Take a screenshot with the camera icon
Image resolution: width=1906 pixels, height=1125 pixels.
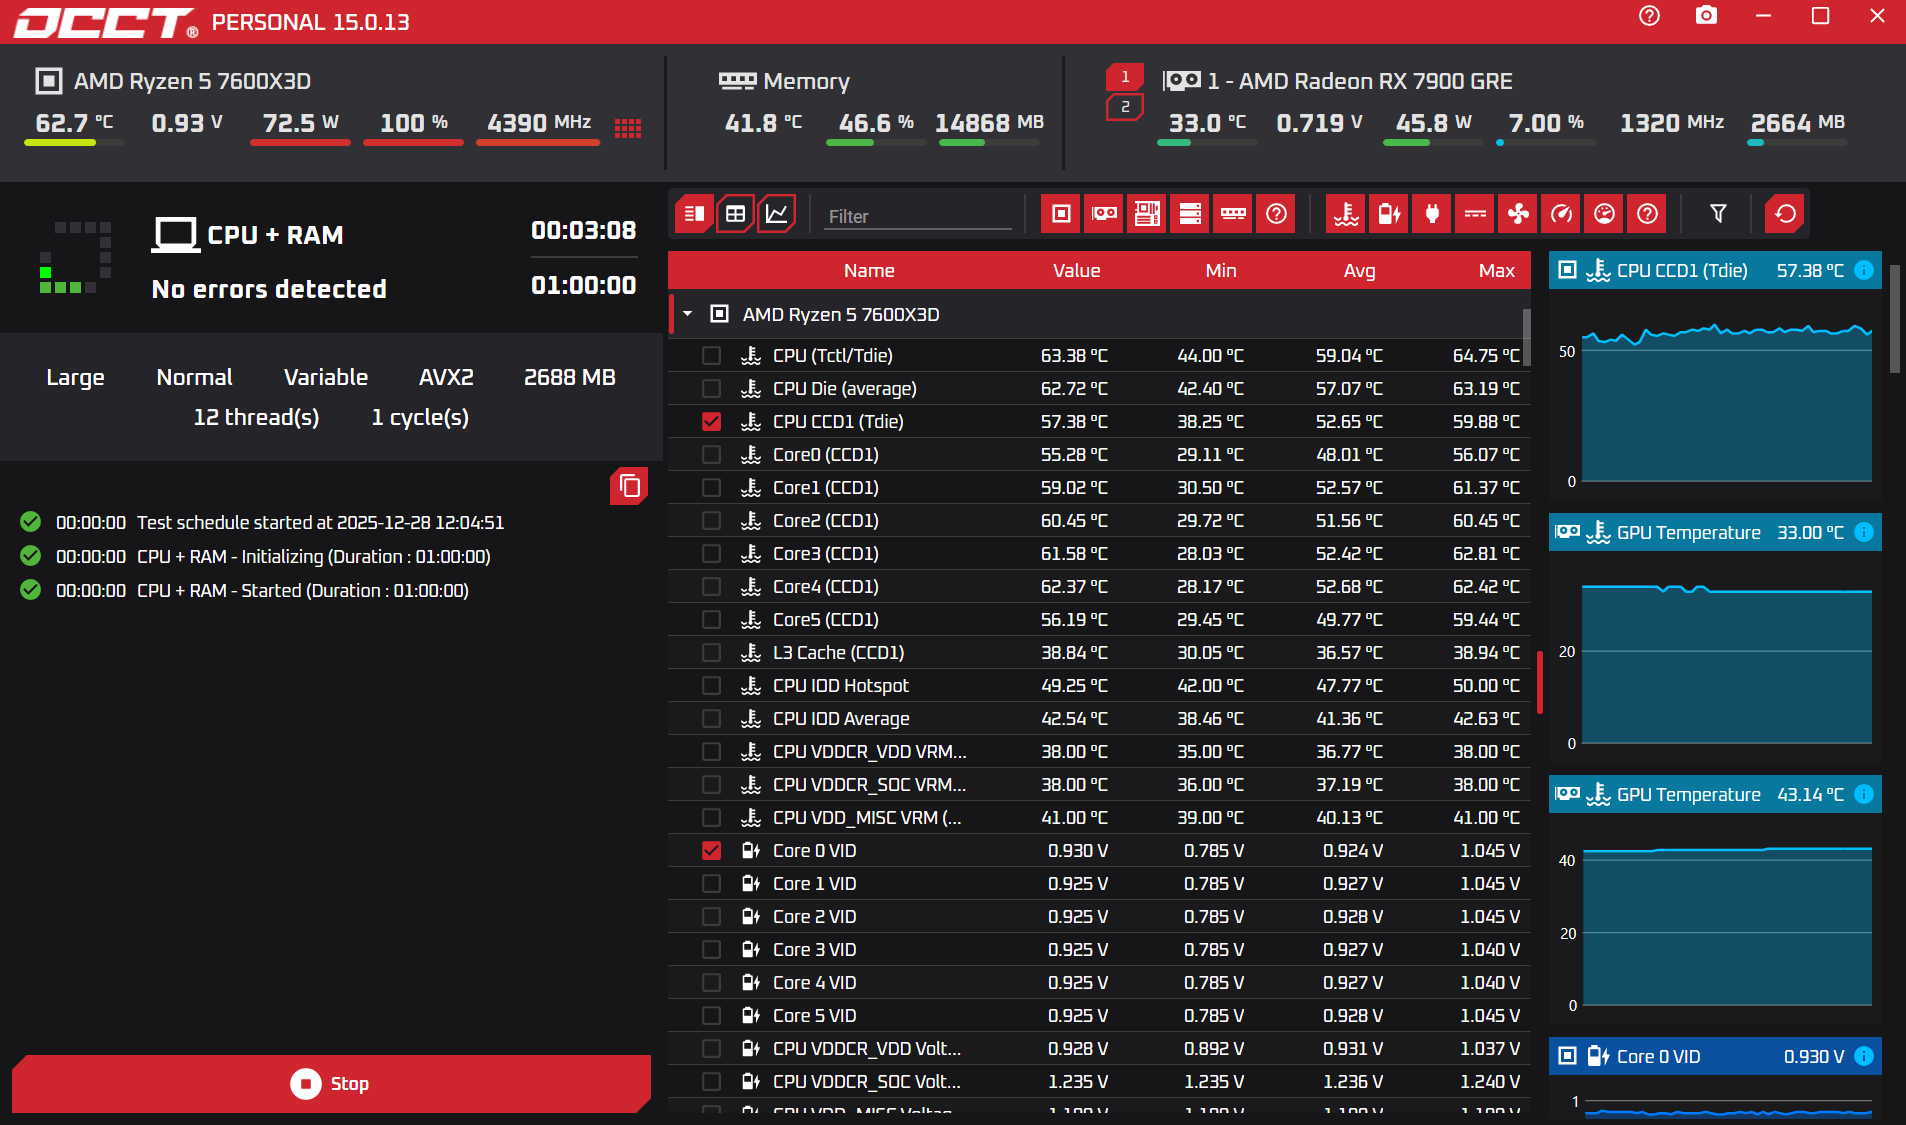click(1707, 16)
